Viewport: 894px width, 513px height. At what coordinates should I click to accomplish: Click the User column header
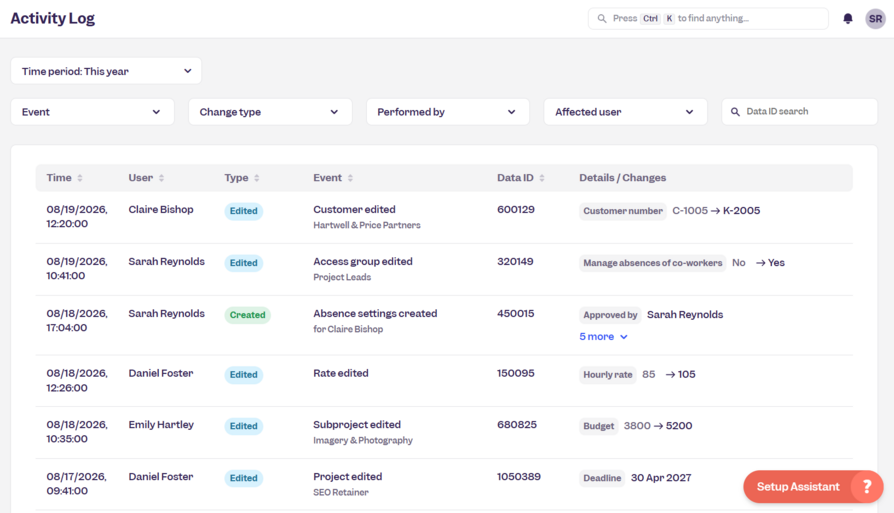pyautogui.click(x=140, y=178)
